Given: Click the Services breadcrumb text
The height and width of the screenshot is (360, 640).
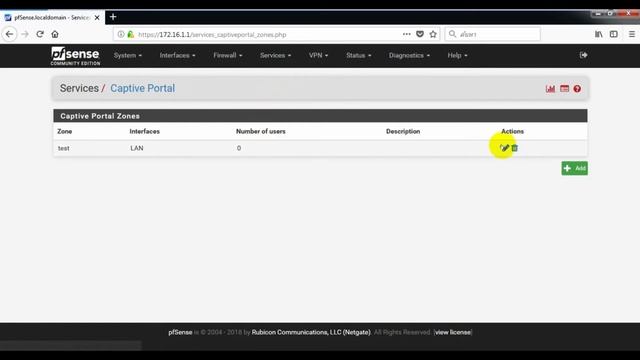Looking at the screenshot, I should 79,88.
